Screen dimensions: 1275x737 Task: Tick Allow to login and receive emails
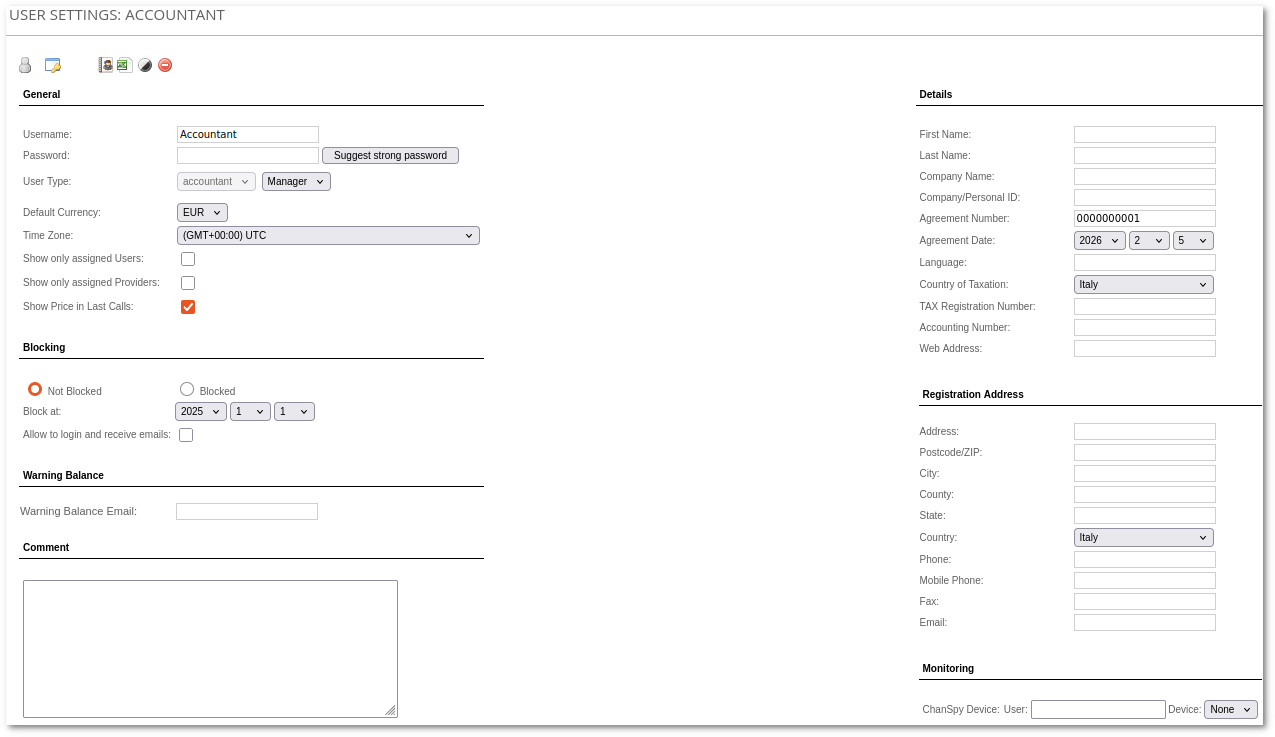pos(186,435)
